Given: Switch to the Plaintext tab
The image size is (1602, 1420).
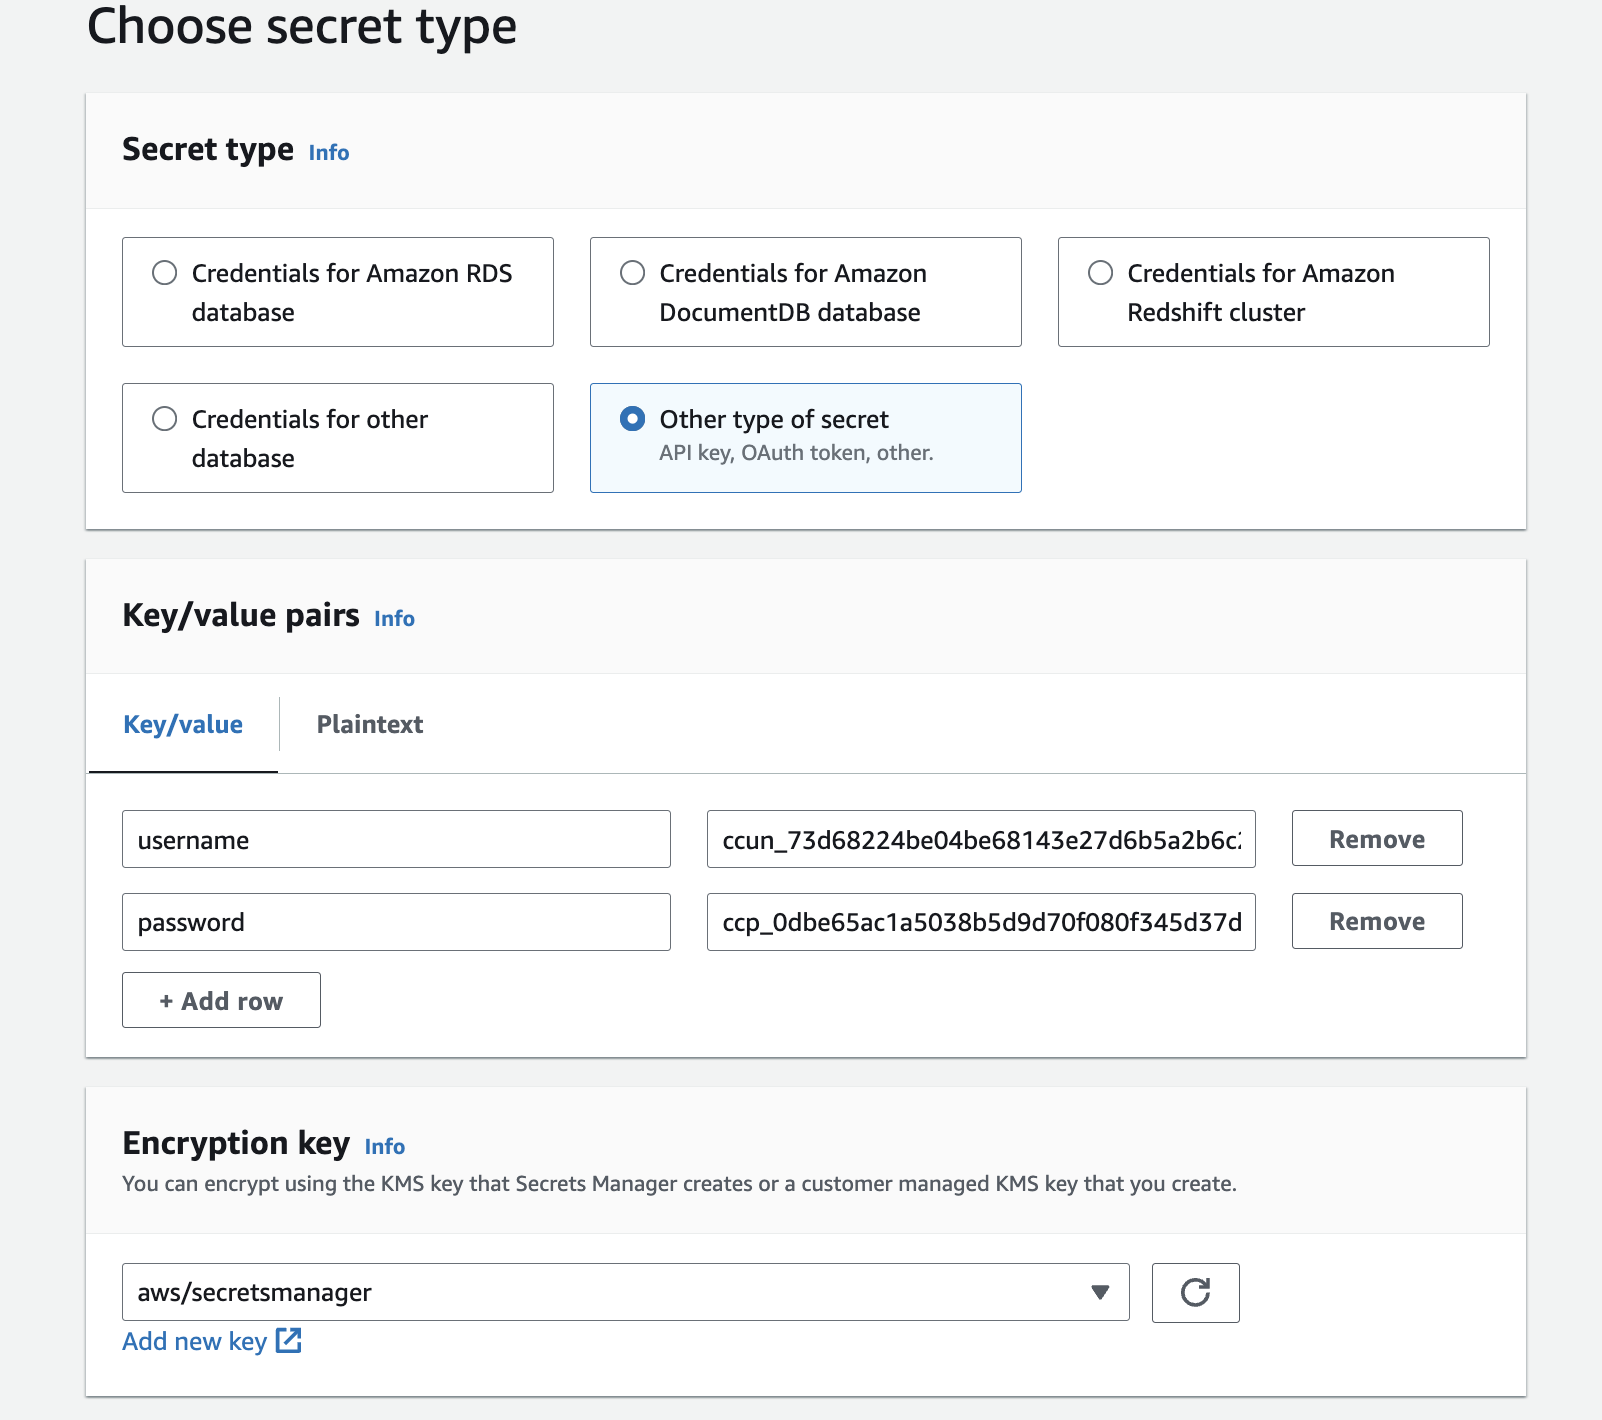Looking at the screenshot, I should tap(369, 724).
